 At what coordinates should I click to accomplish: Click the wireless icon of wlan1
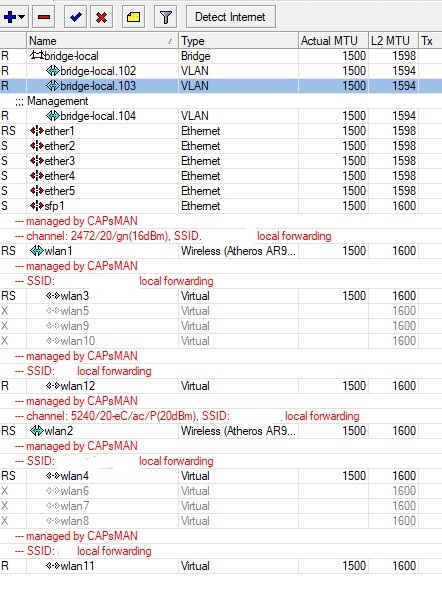click(x=37, y=251)
